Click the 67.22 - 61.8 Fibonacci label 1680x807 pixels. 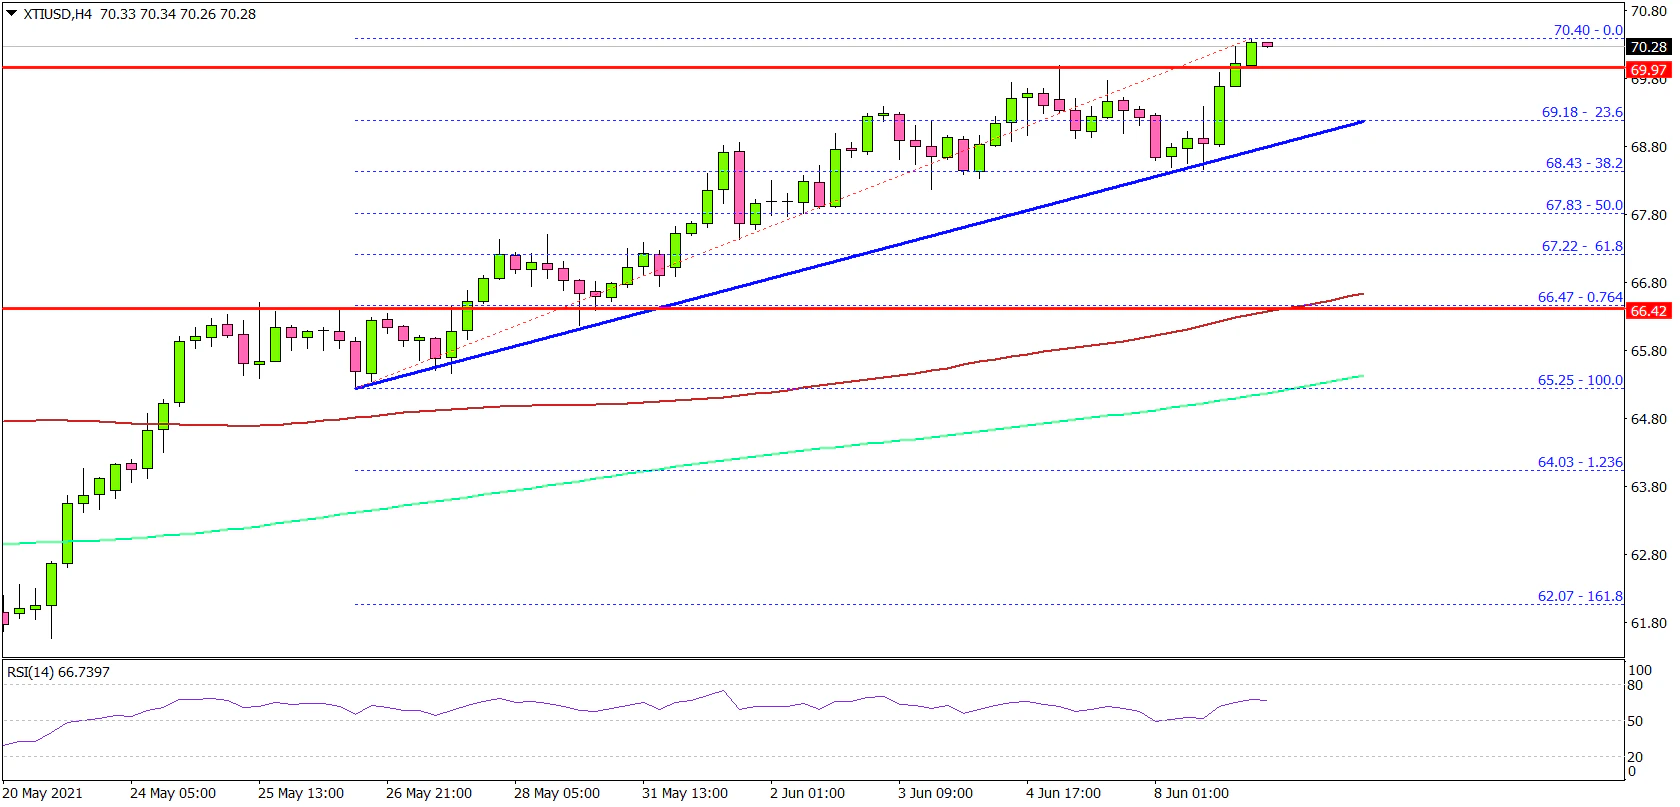(1581, 246)
